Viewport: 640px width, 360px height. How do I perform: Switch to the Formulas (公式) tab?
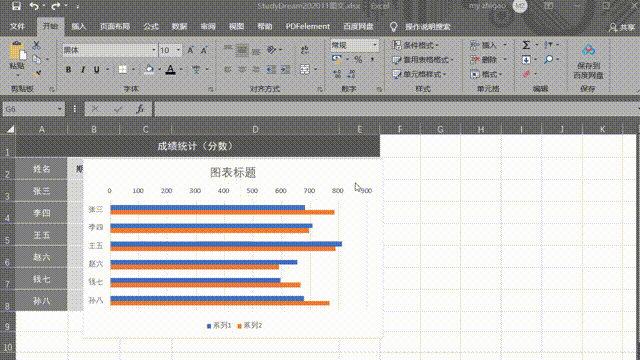(x=151, y=27)
